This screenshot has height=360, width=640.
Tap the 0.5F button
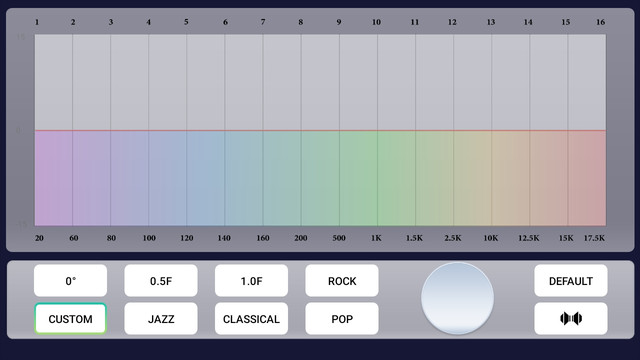161,281
